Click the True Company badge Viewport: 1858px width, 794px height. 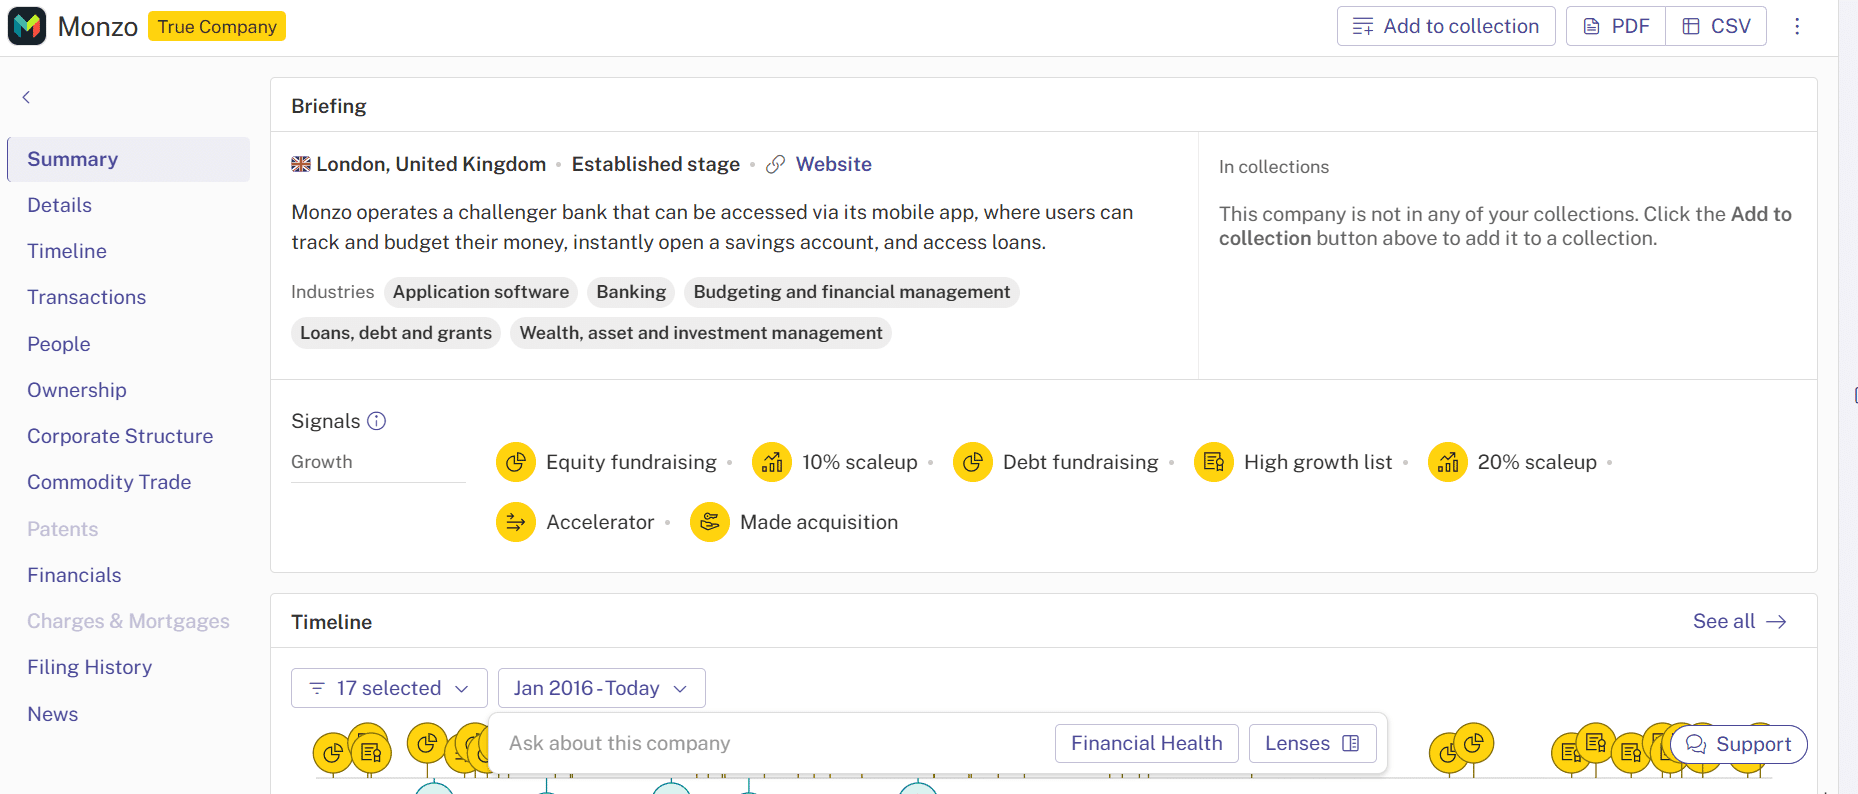217,26
